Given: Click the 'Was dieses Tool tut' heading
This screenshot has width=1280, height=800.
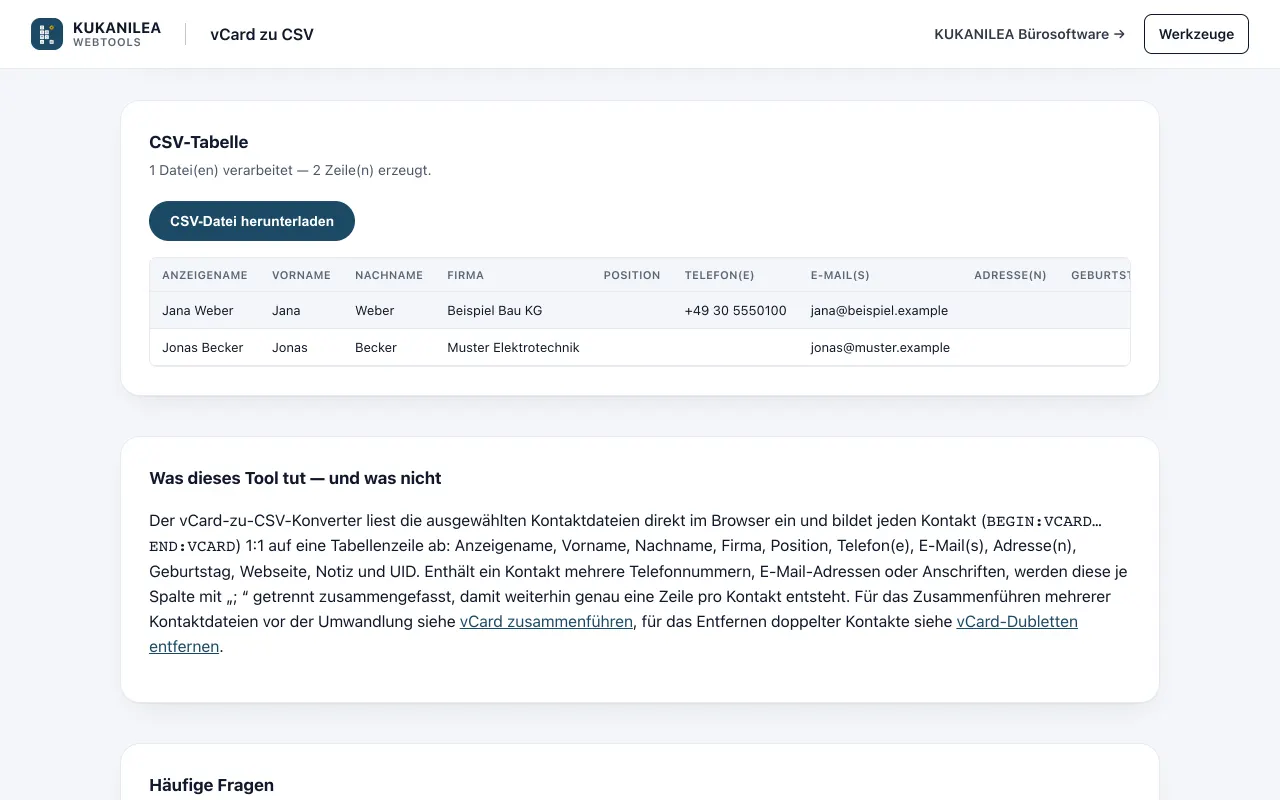Looking at the screenshot, I should [295, 478].
